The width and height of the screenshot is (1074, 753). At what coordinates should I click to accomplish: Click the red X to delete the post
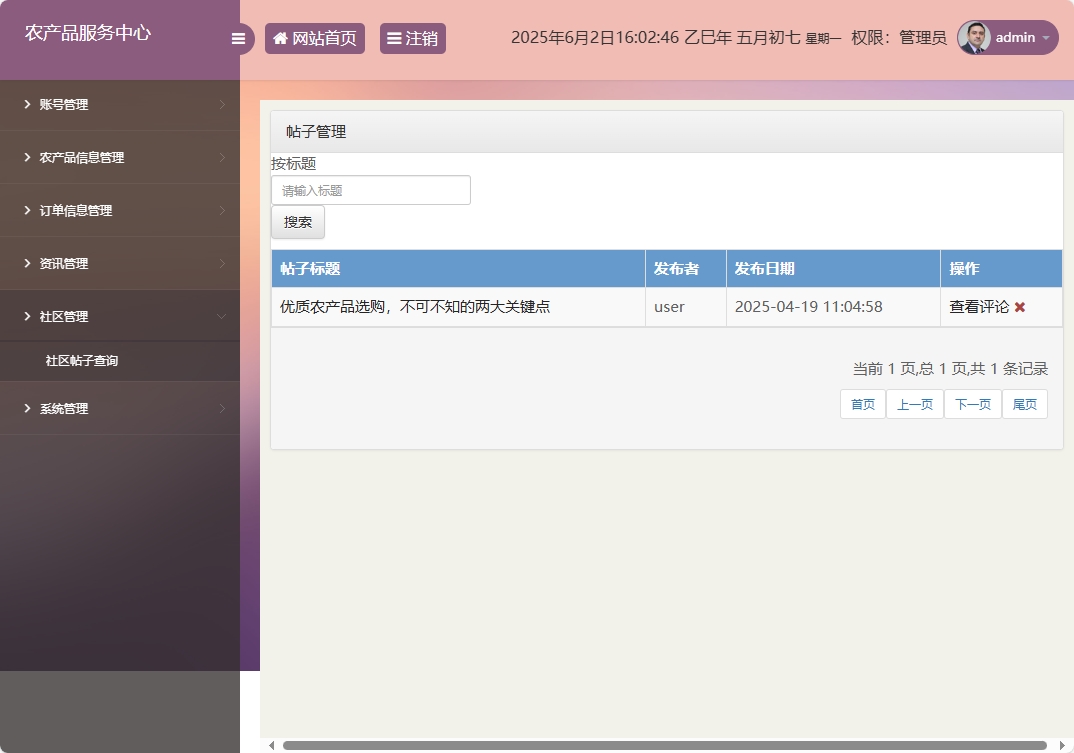(x=1019, y=307)
